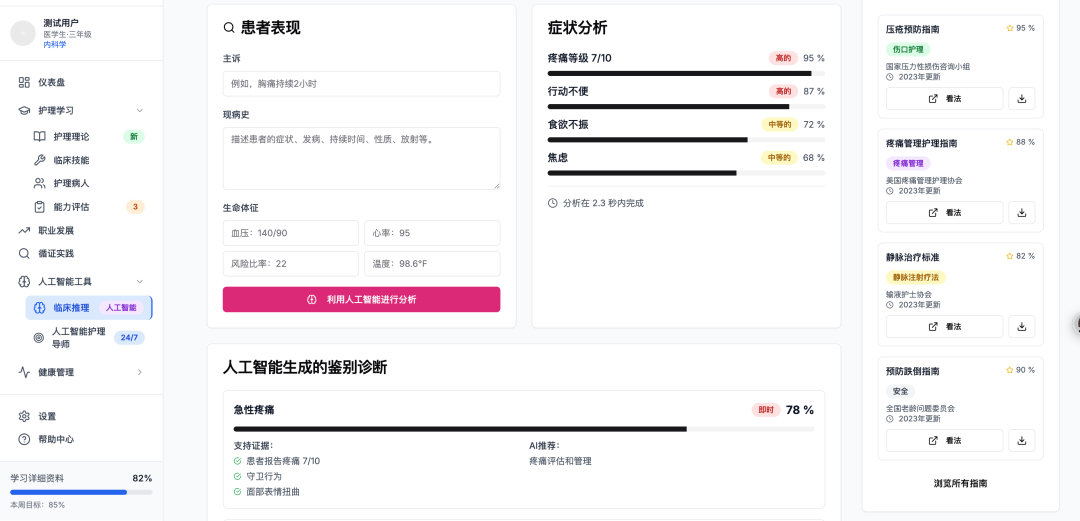Download the 预防跌倒指南 guideline

click(1022, 441)
